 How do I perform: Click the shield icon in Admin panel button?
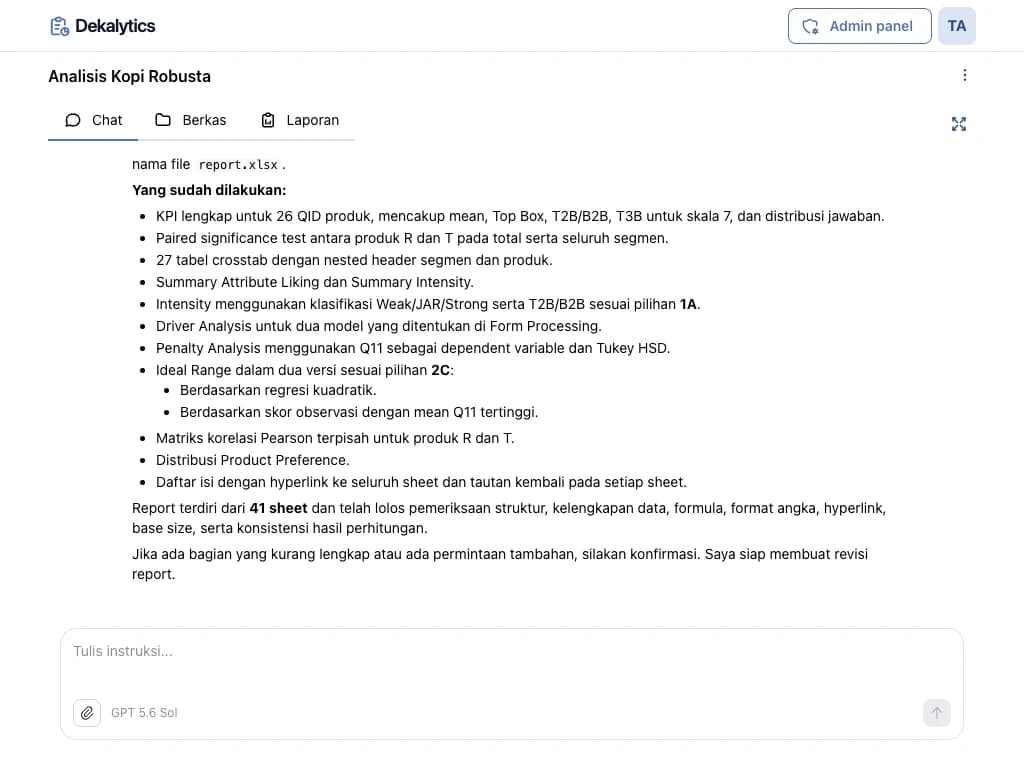click(810, 26)
